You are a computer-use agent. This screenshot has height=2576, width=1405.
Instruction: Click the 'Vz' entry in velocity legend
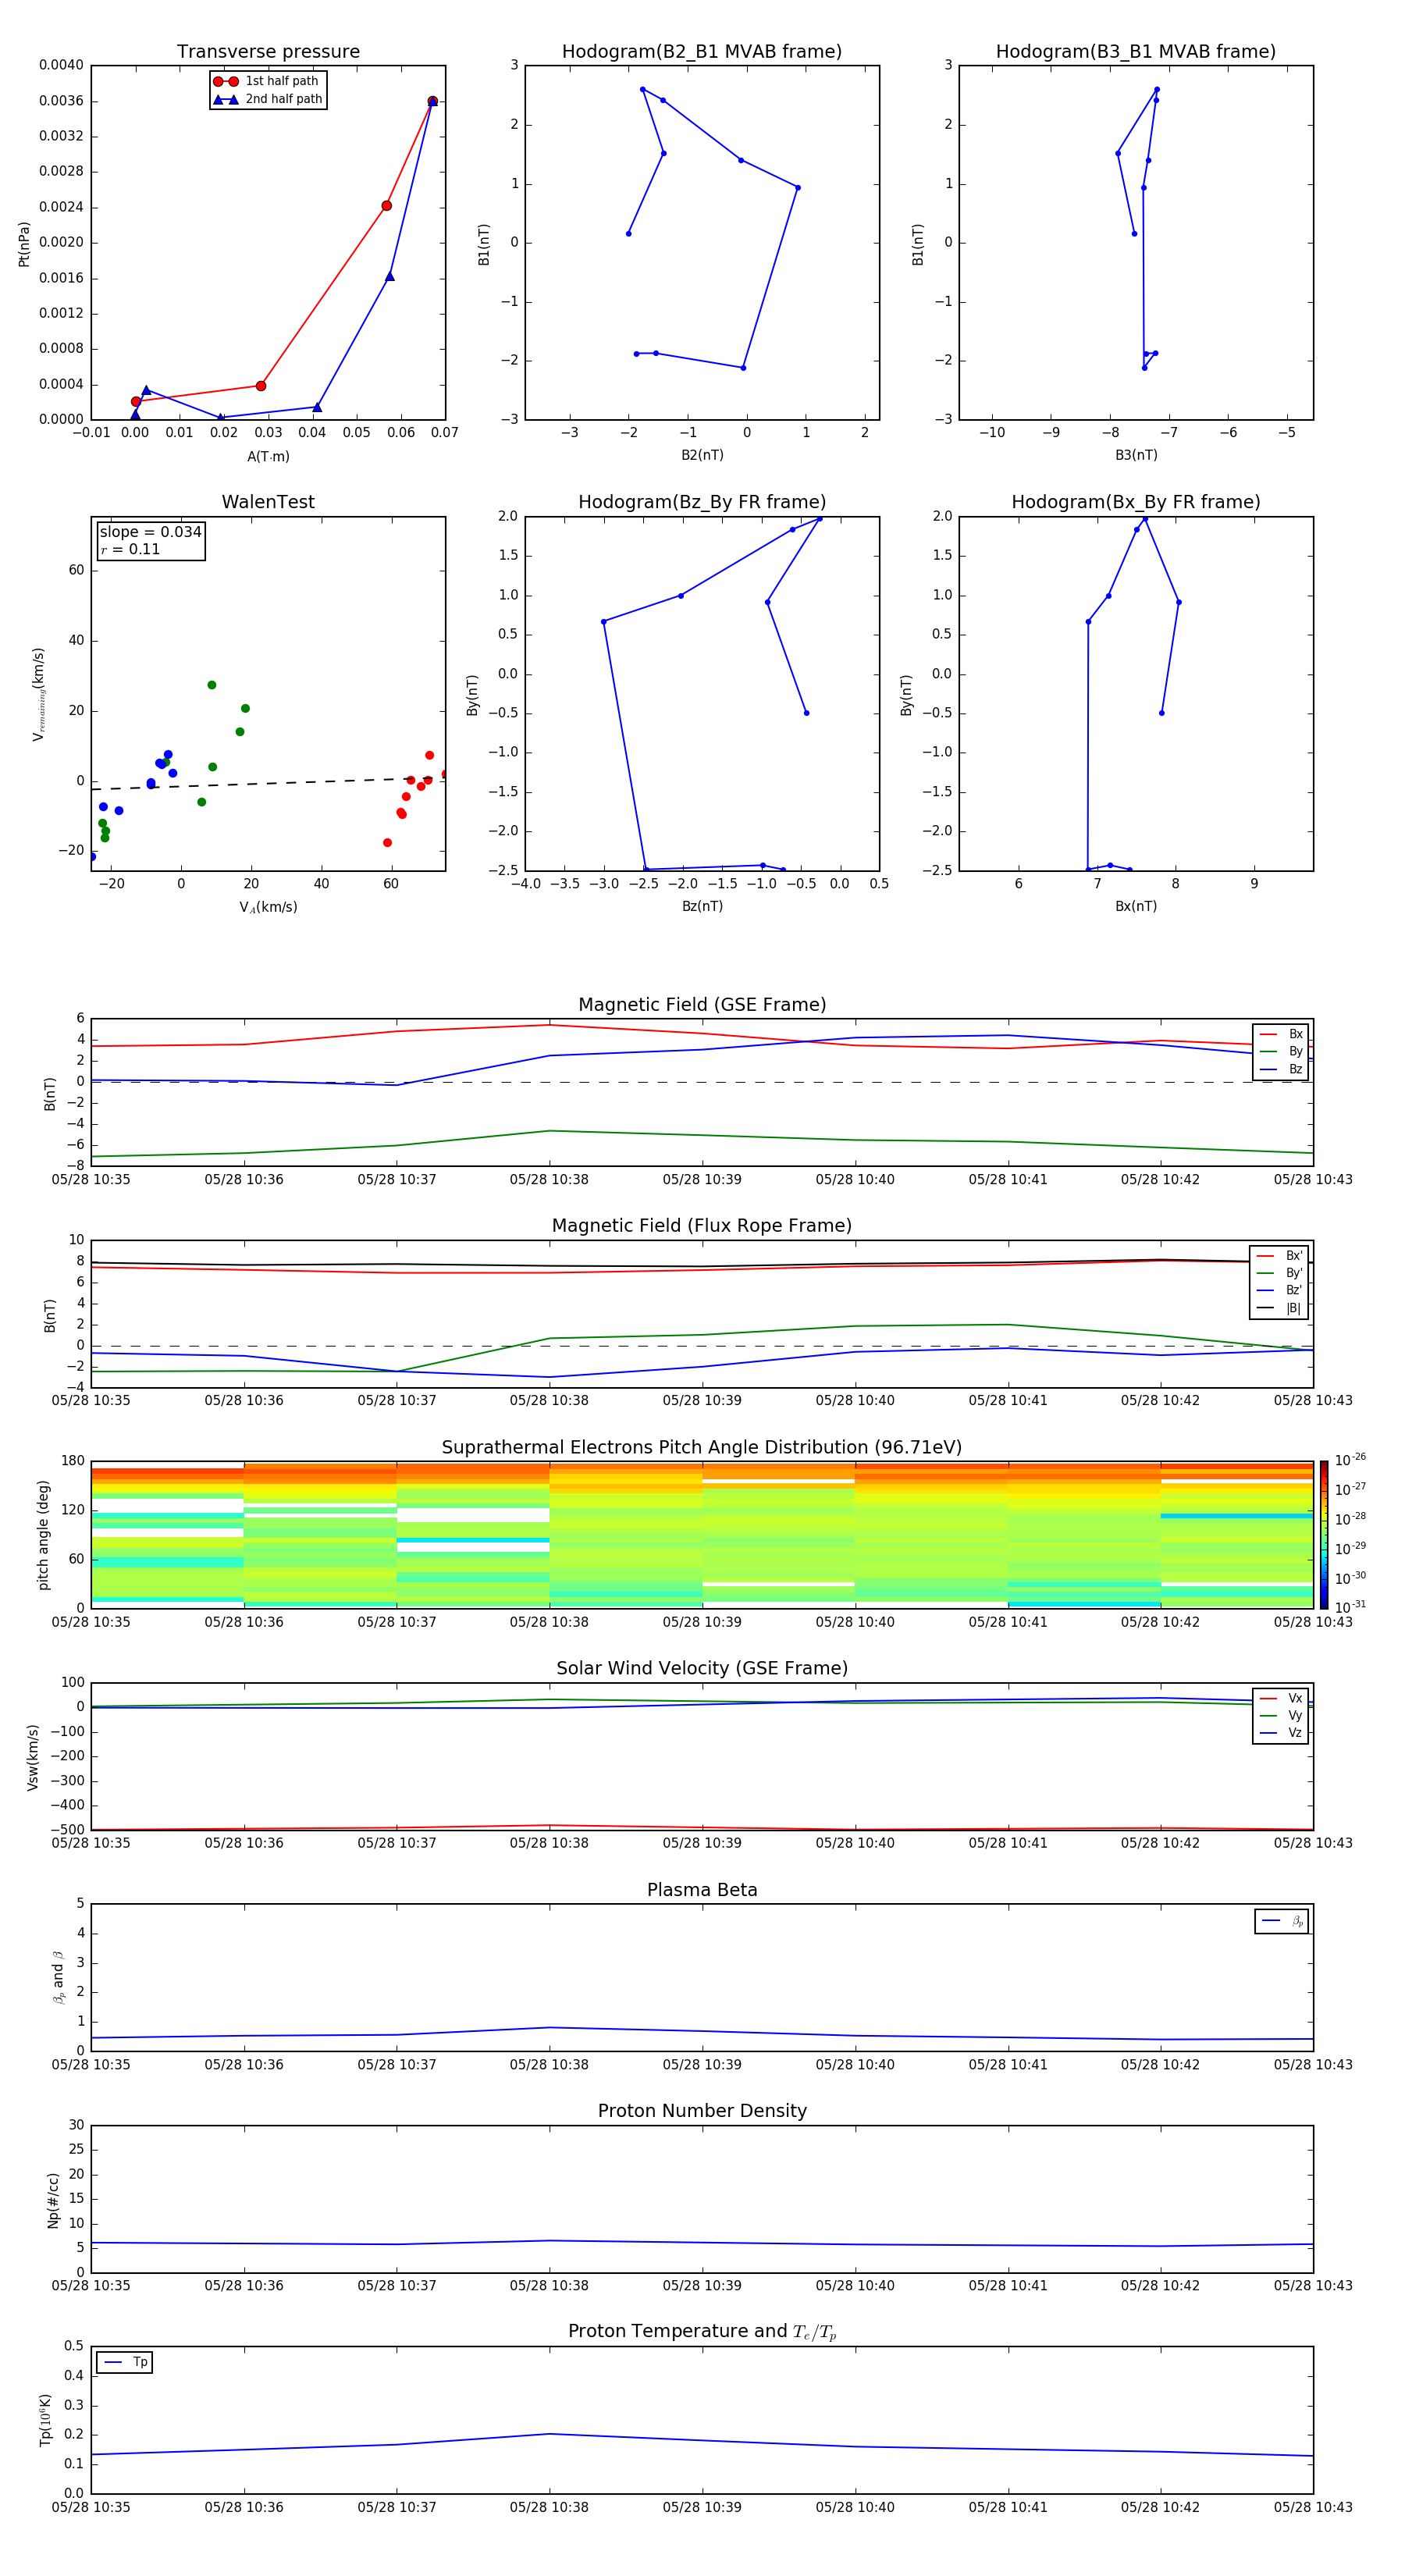(1281, 1733)
